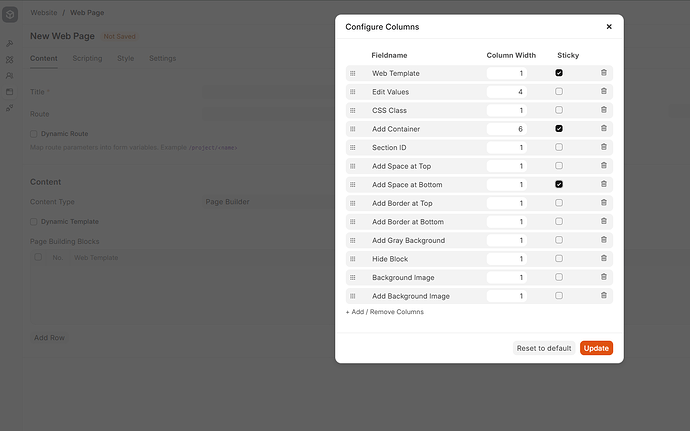690x431 pixels.
Task: Click trash icon for Edit Values
Action: click(604, 91)
